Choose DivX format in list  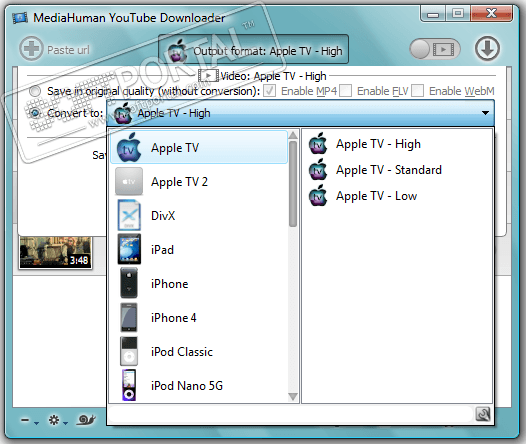click(199, 216)
